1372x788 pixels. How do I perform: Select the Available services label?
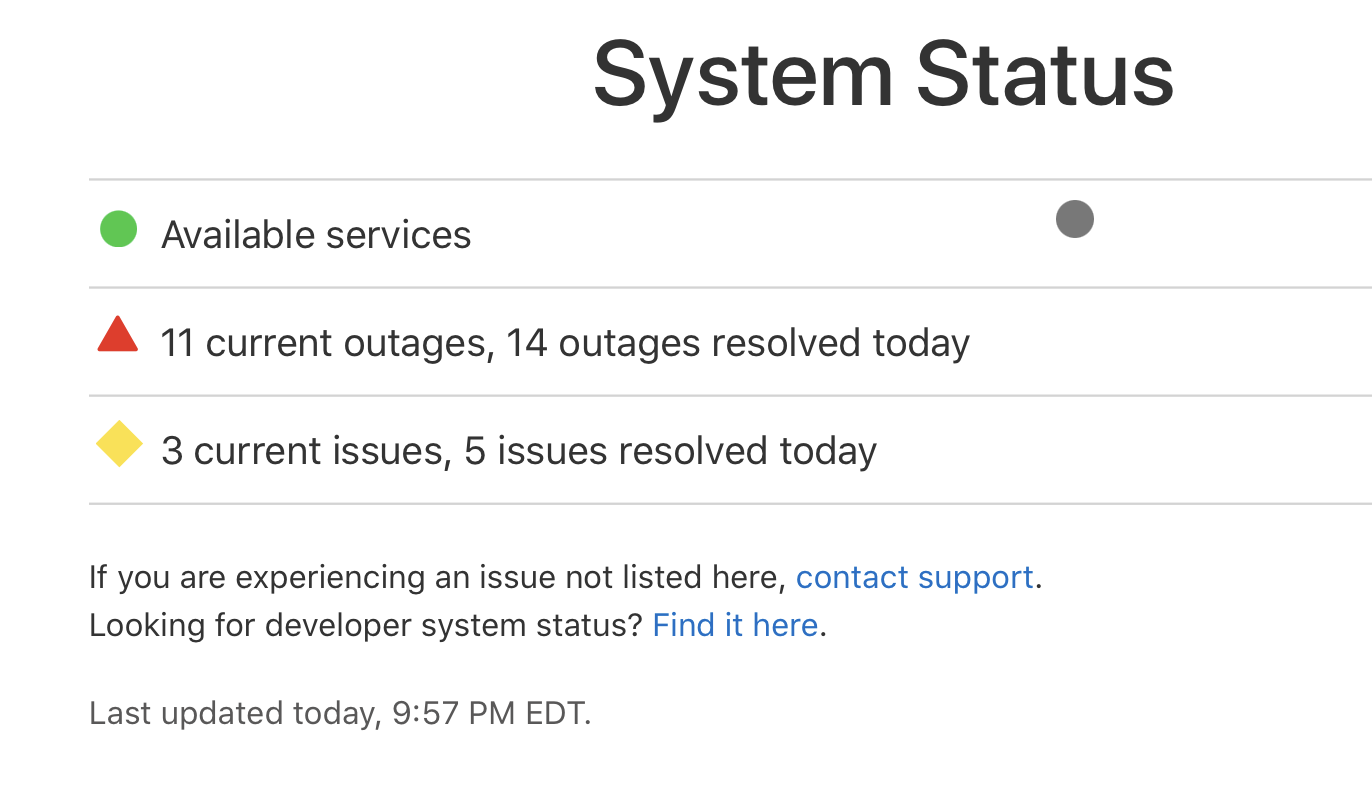316,235
